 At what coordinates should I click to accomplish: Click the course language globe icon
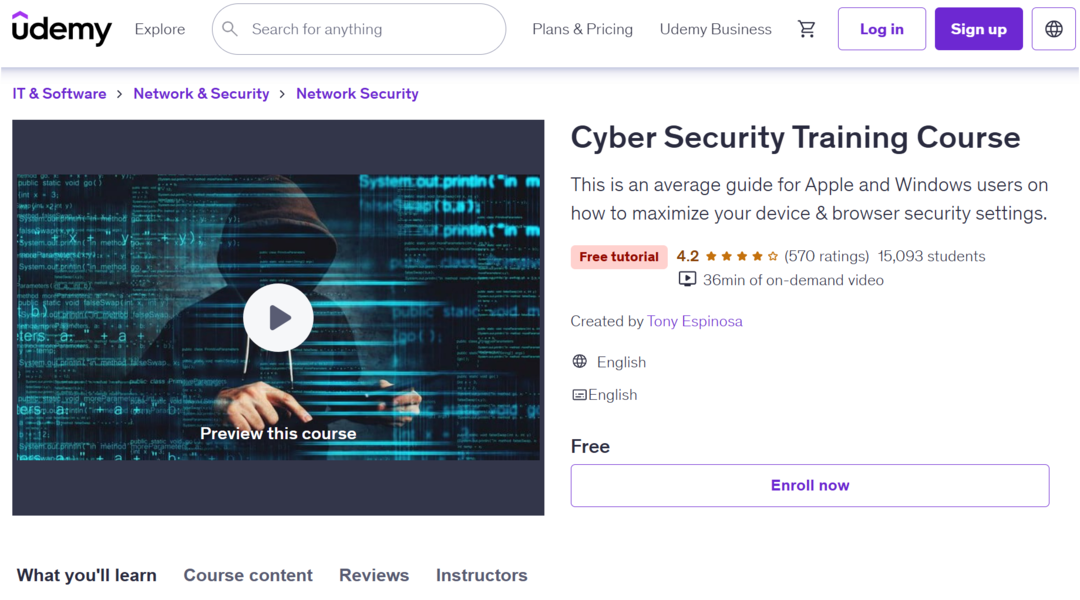tap(580, 362)
